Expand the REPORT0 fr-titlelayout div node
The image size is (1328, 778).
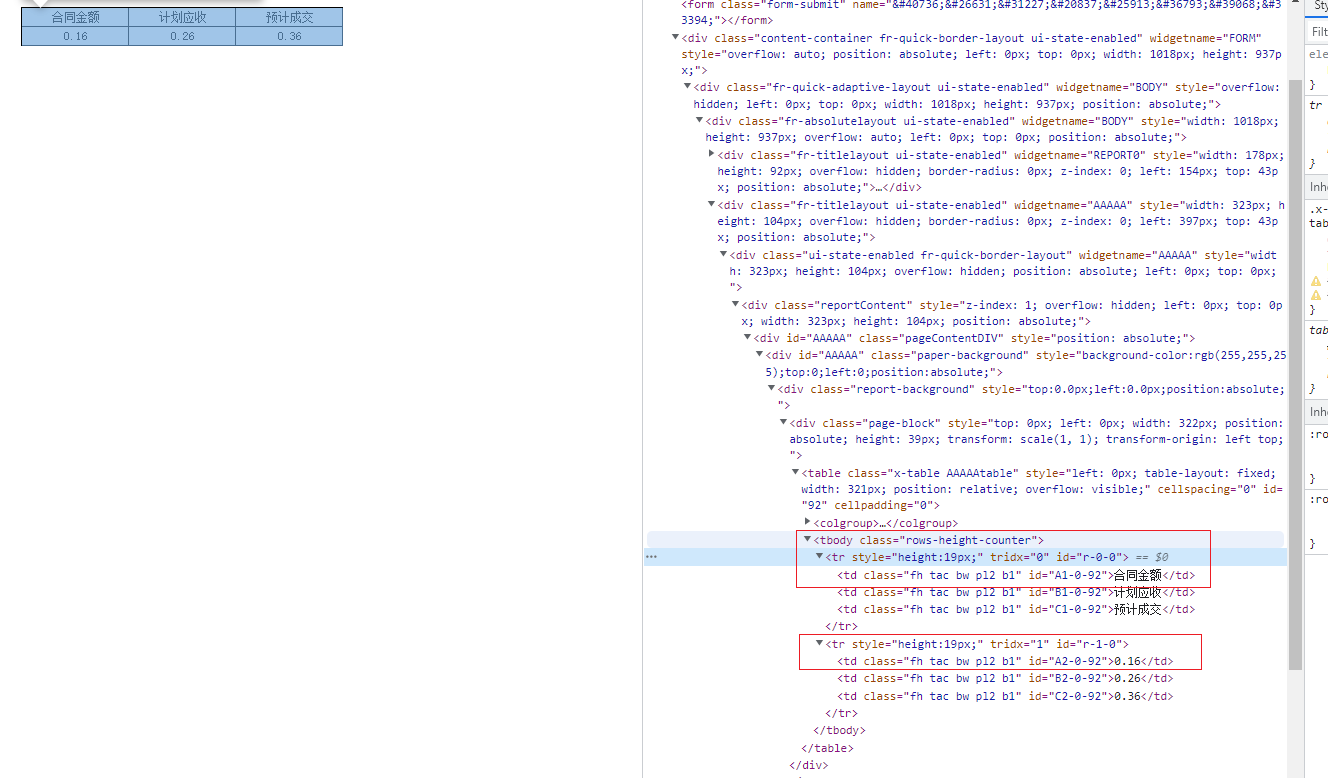pyautogui.click(x=711, y=154)
